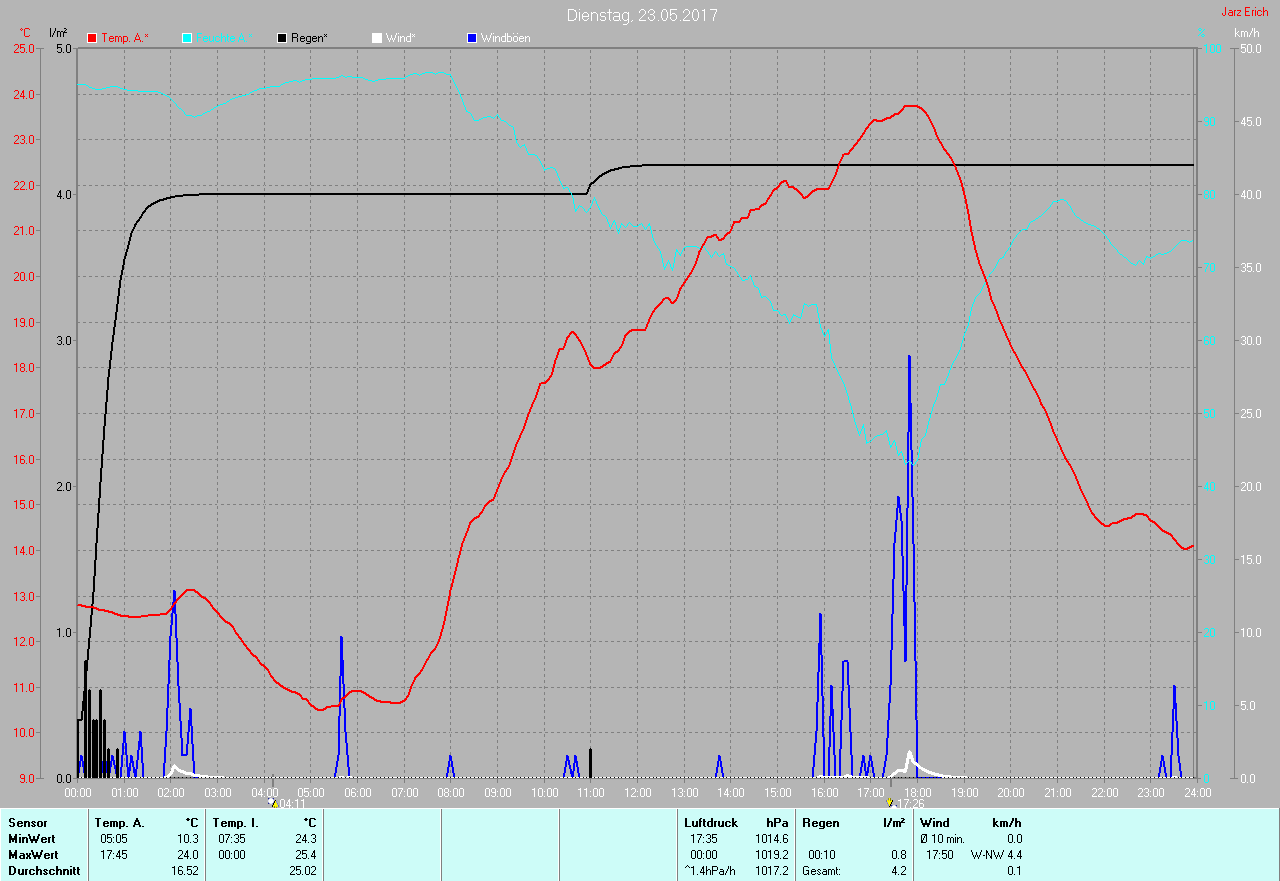Click the red Temp. A. legend swatch
1280x881 pixels.
pyautogui.click(x=92, y=38)
